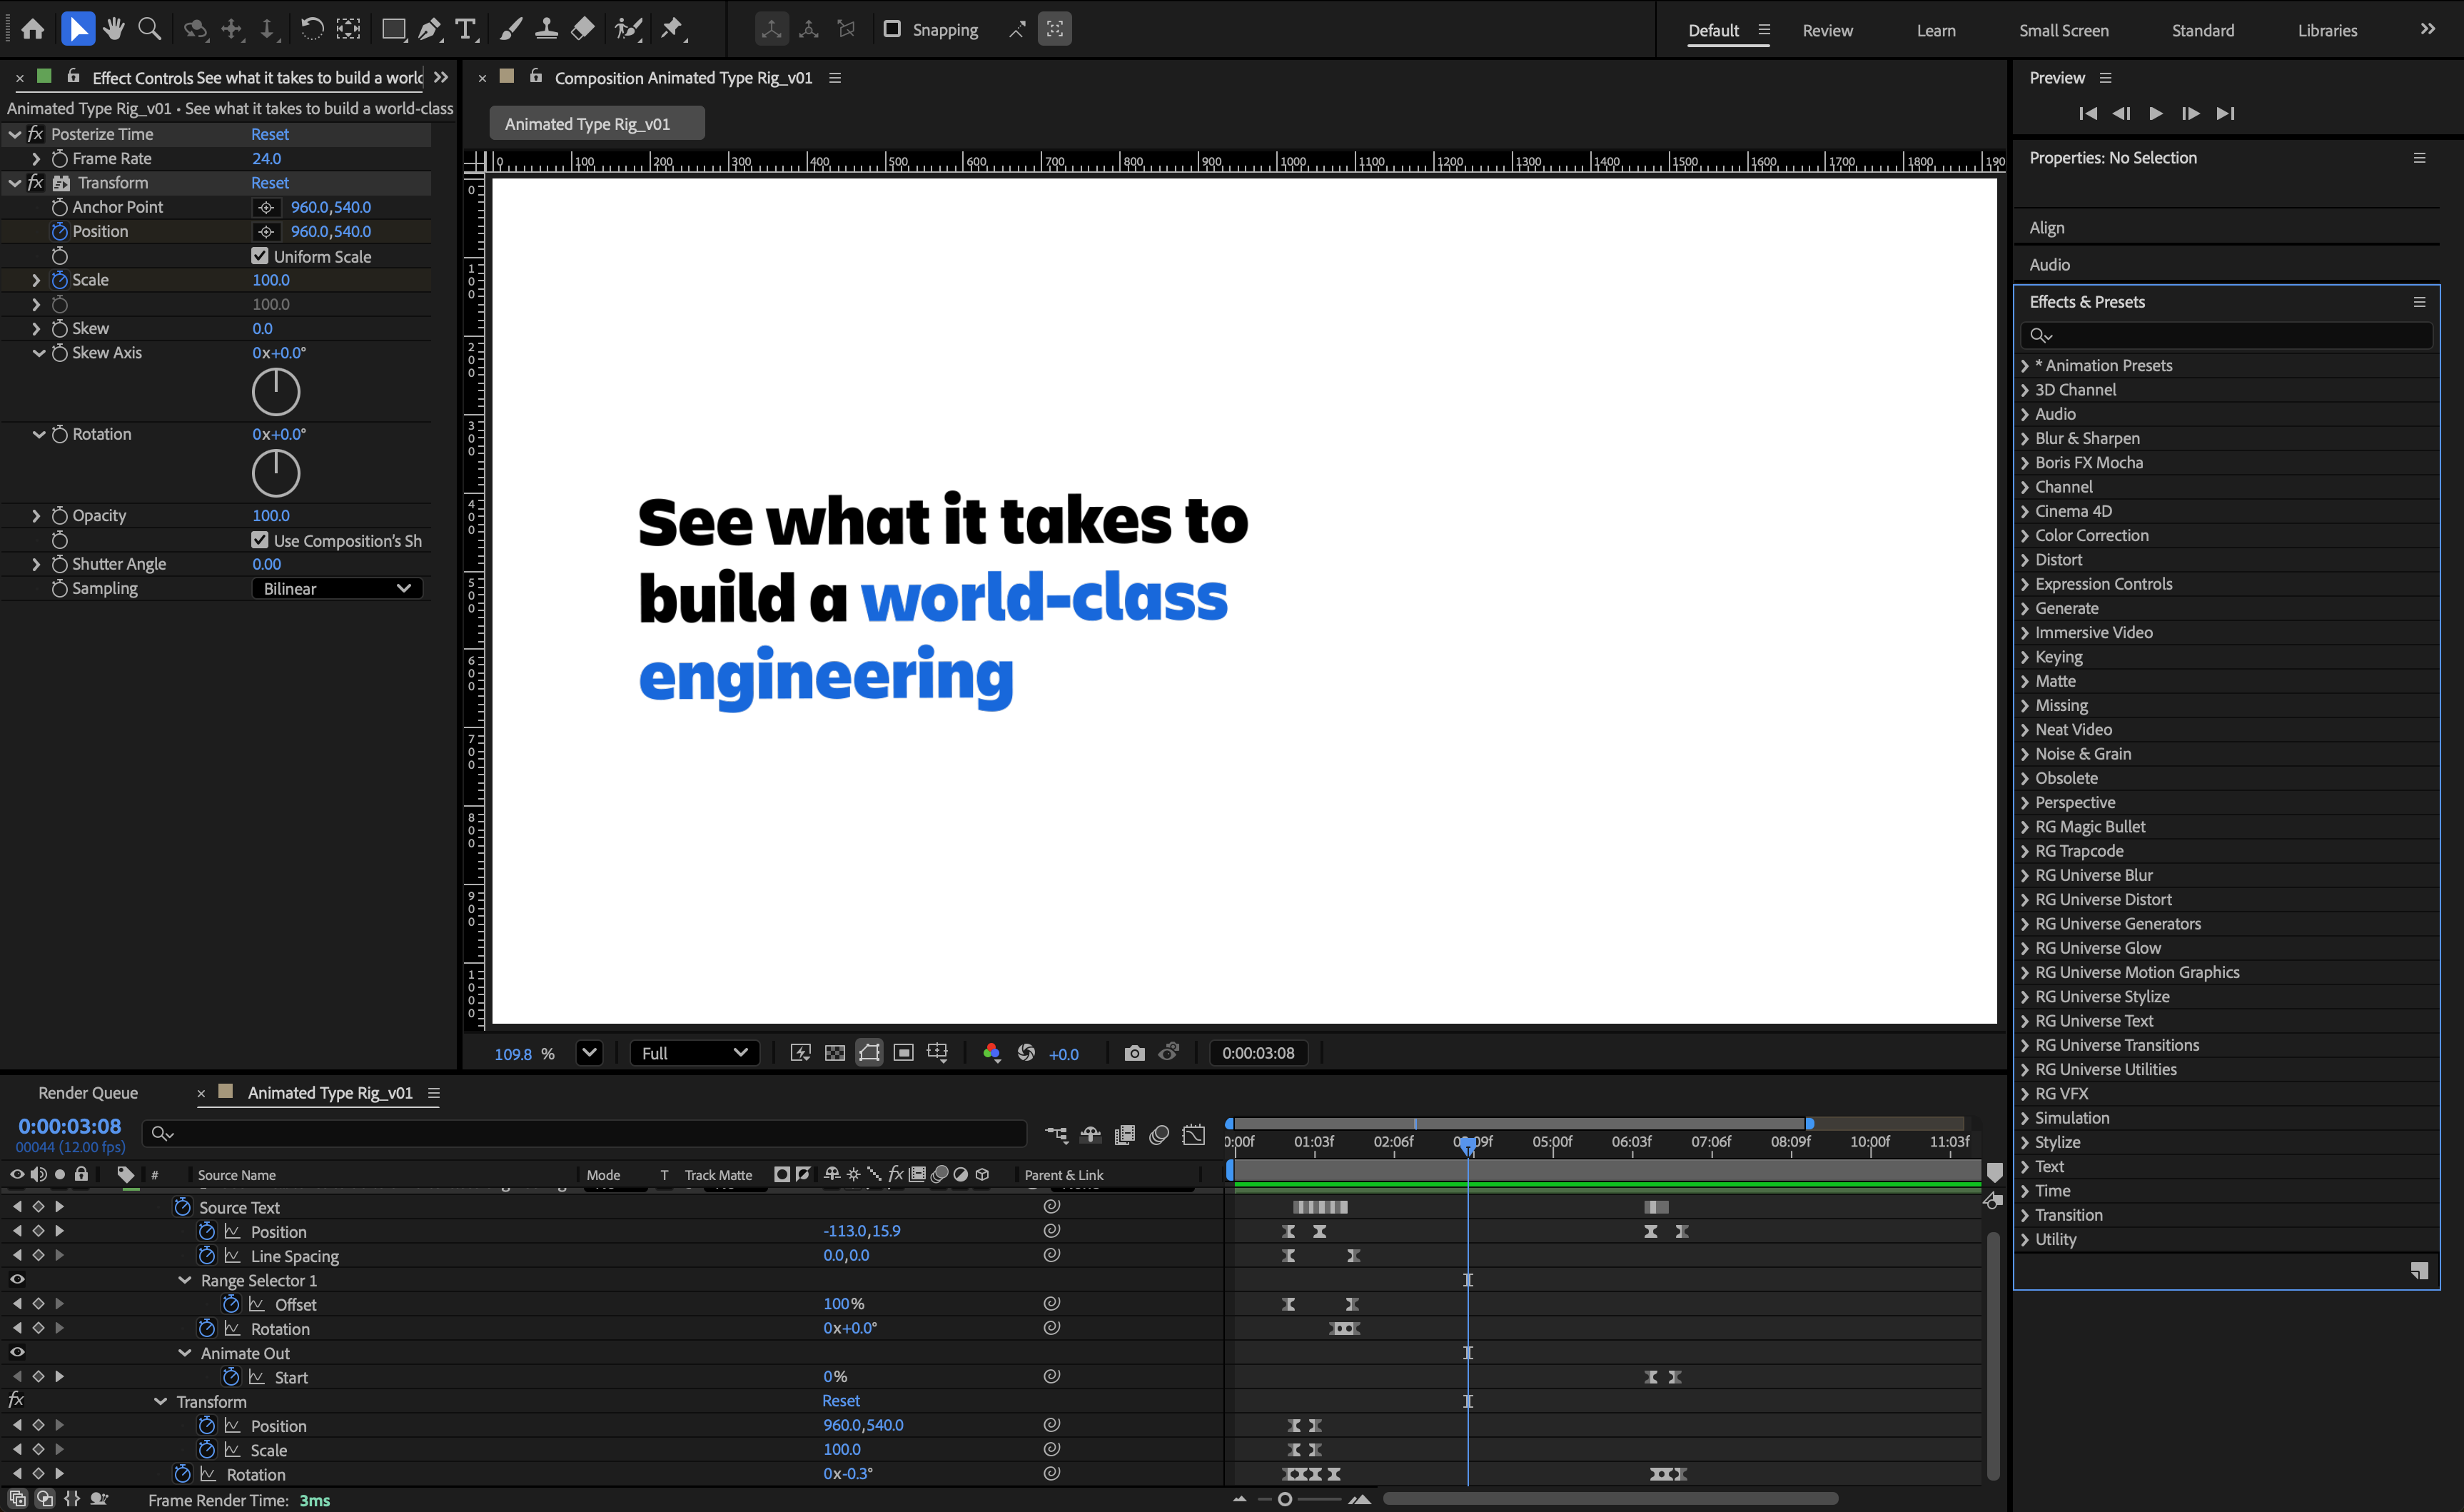Select the Type tool
The width and height of the screenshot is (2464, 1512).
466,29
